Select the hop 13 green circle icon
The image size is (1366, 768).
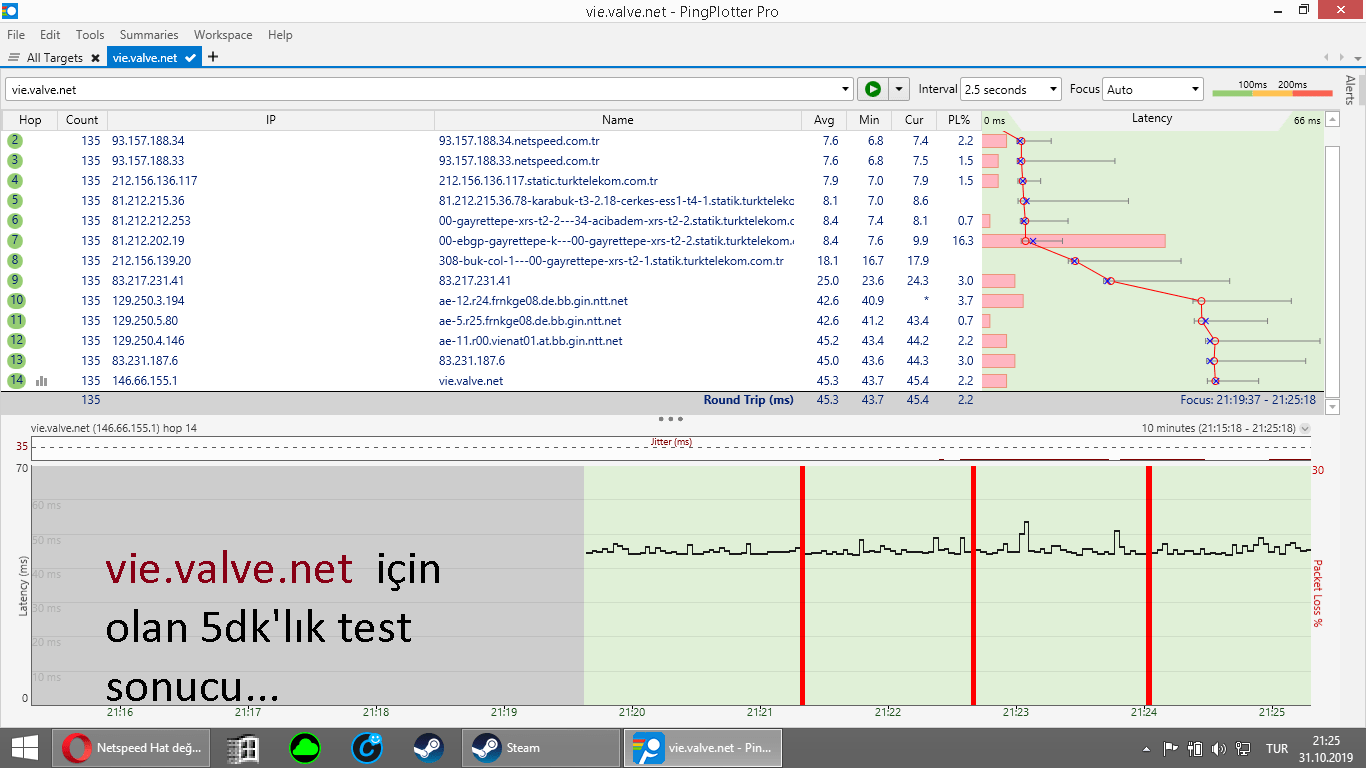15,361
